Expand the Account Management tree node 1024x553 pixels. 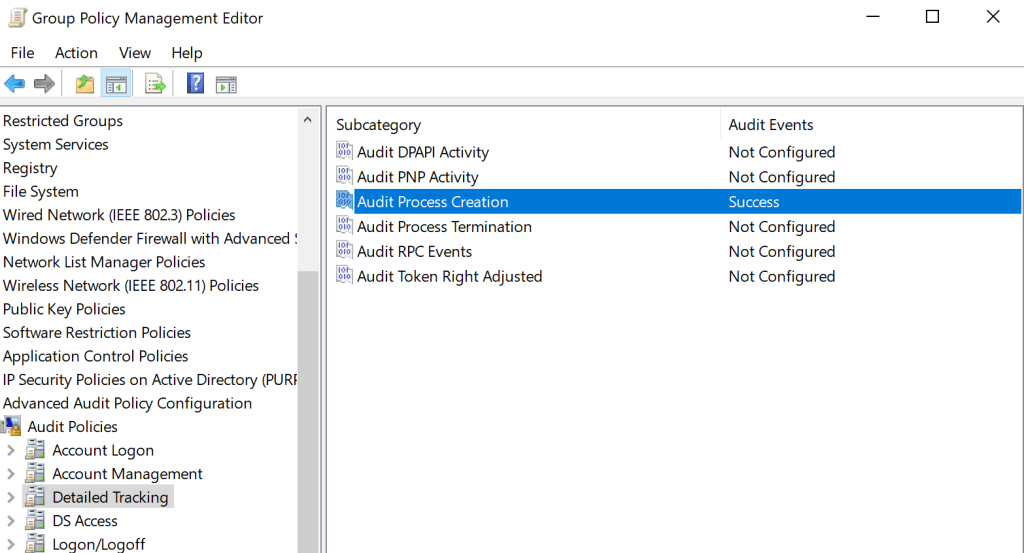pyautogui.click(x=11, y=474)
